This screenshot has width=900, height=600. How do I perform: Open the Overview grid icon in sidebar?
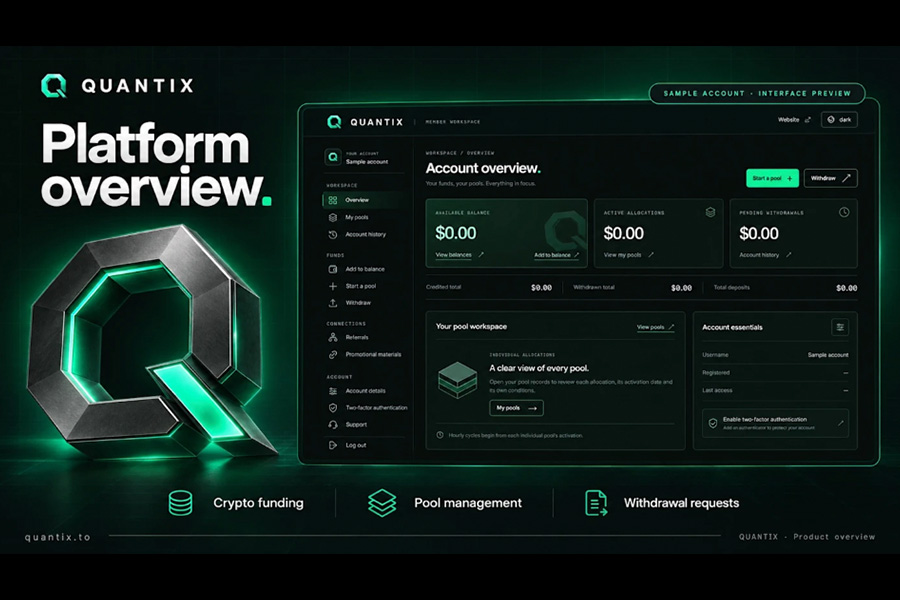333,200
